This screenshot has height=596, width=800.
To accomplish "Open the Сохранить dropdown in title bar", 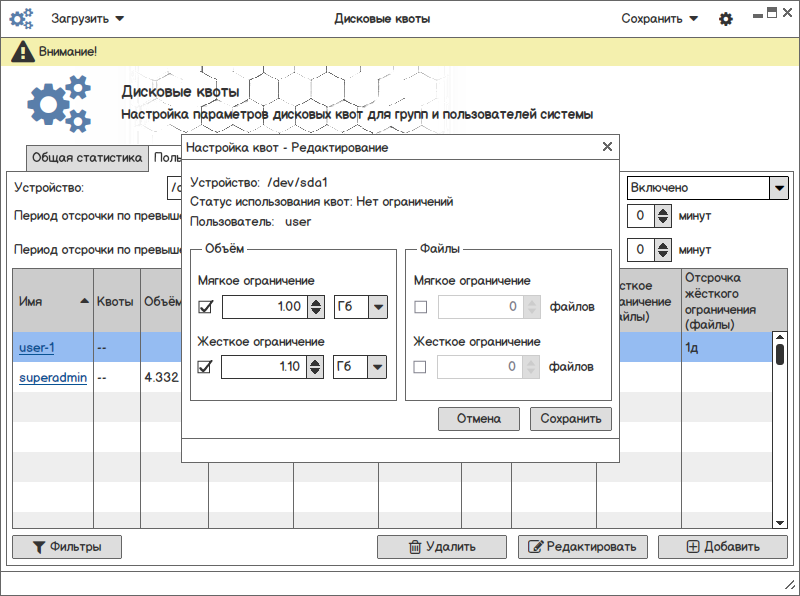I will pyautogui.click(x=659, y=19).
